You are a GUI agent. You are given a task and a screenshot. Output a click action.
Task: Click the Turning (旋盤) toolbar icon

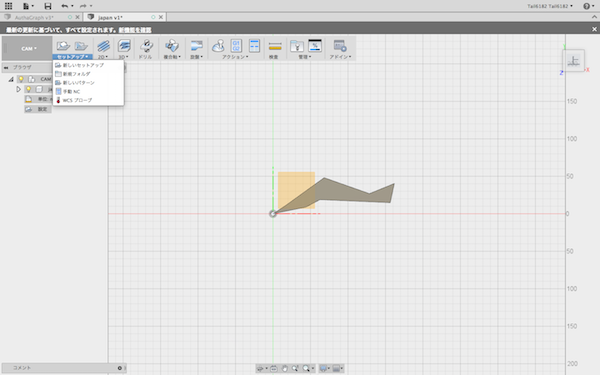click(x=197, y=46)
